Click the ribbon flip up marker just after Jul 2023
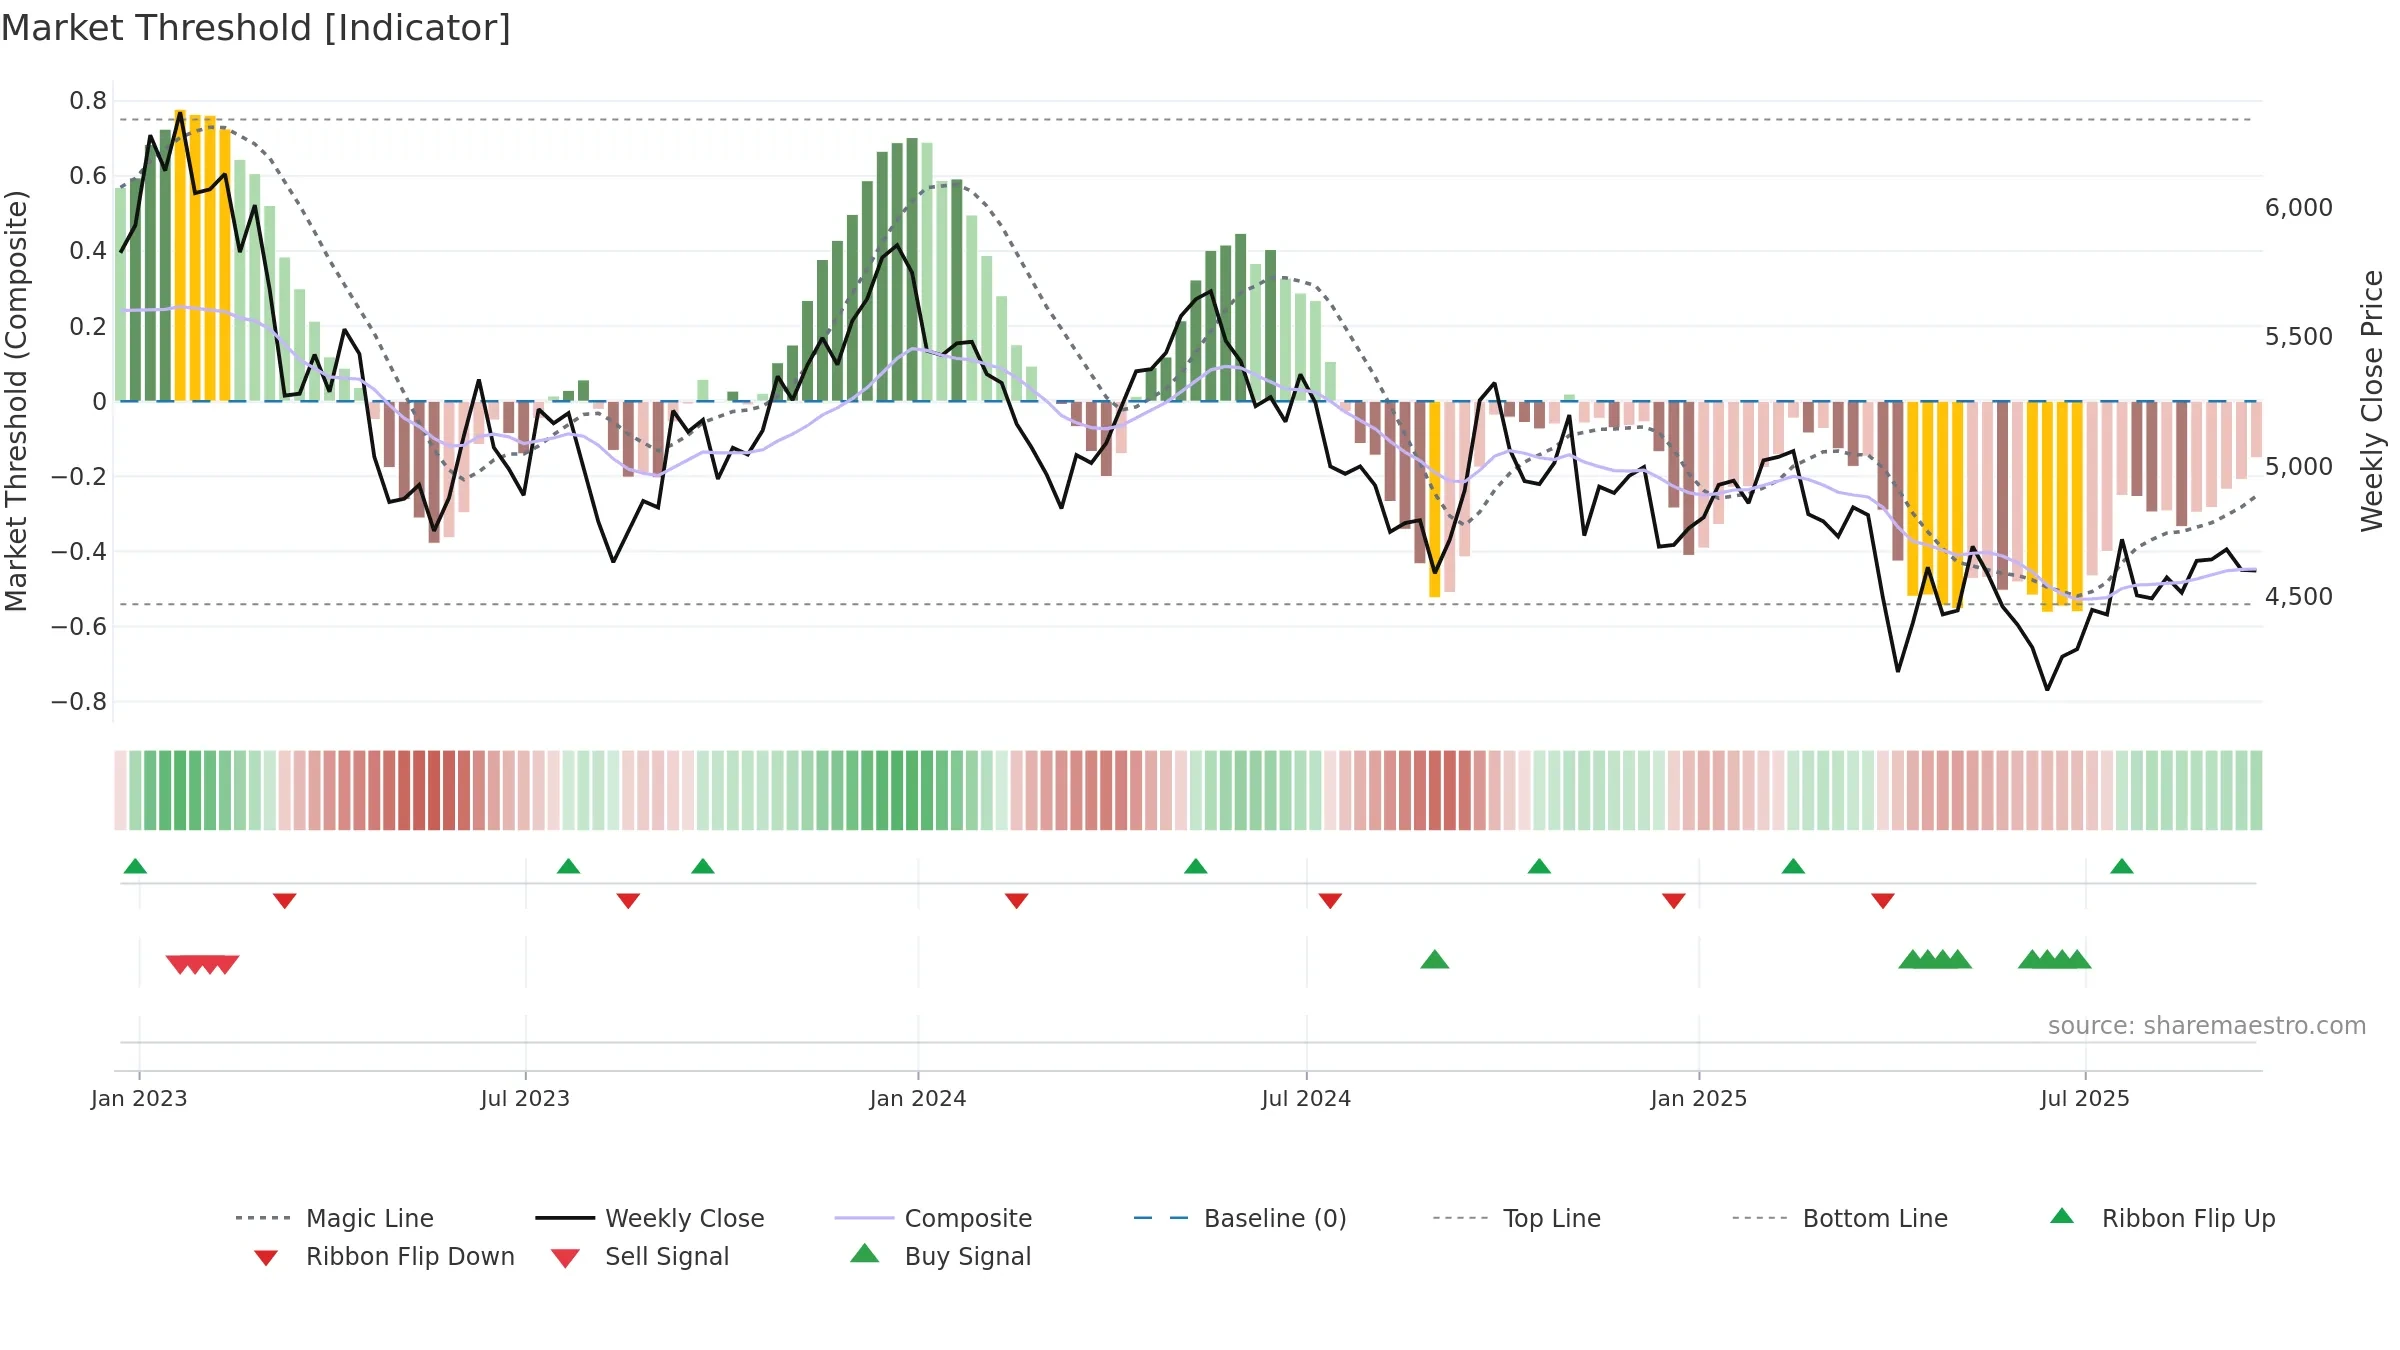Screen dimensions: 2400x1350 click(568, 866)
